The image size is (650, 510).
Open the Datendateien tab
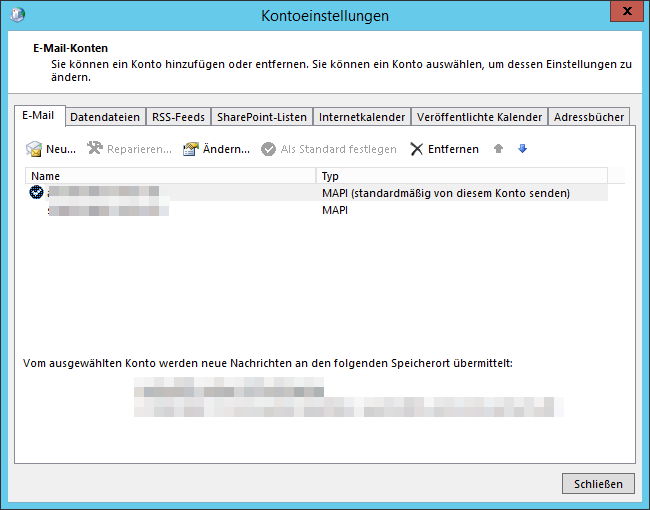[x=105, y=117]
